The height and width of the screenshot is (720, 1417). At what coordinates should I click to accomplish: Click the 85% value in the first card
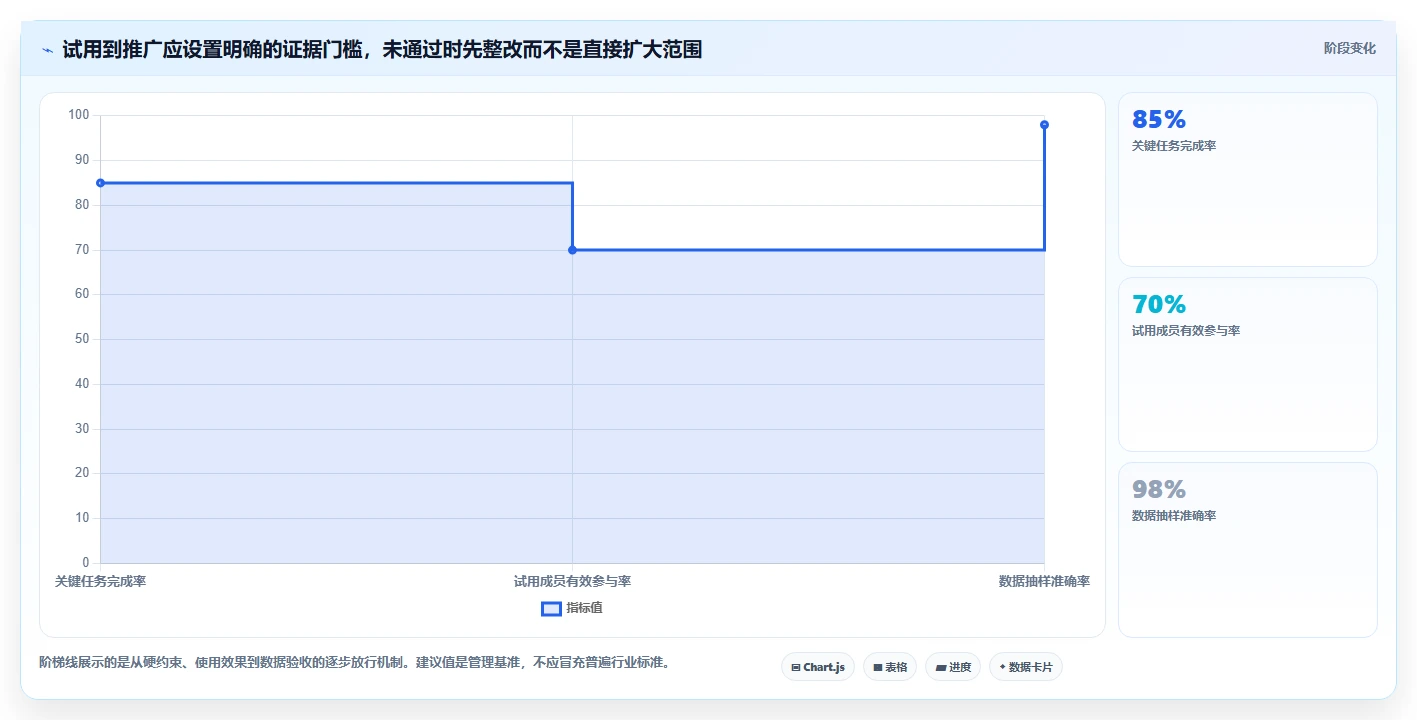pyautogui.click(x=1159, y=119)
